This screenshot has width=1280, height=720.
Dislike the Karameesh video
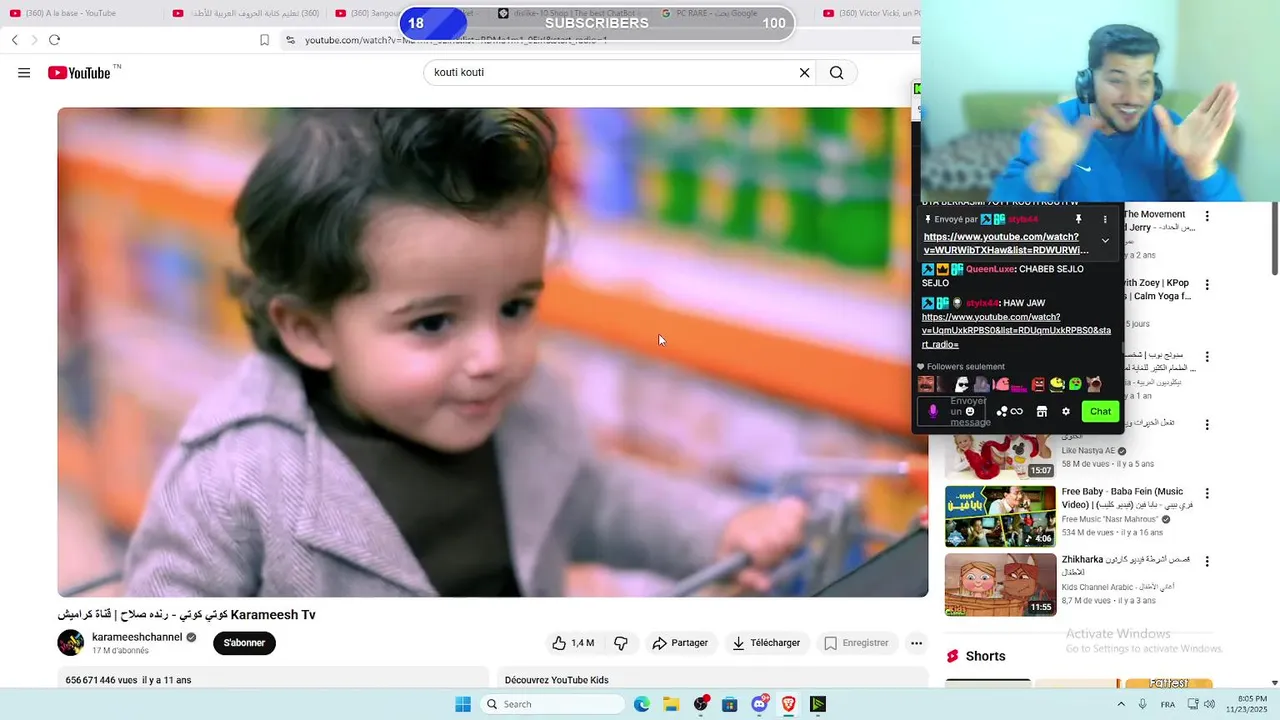click(621, 643)
